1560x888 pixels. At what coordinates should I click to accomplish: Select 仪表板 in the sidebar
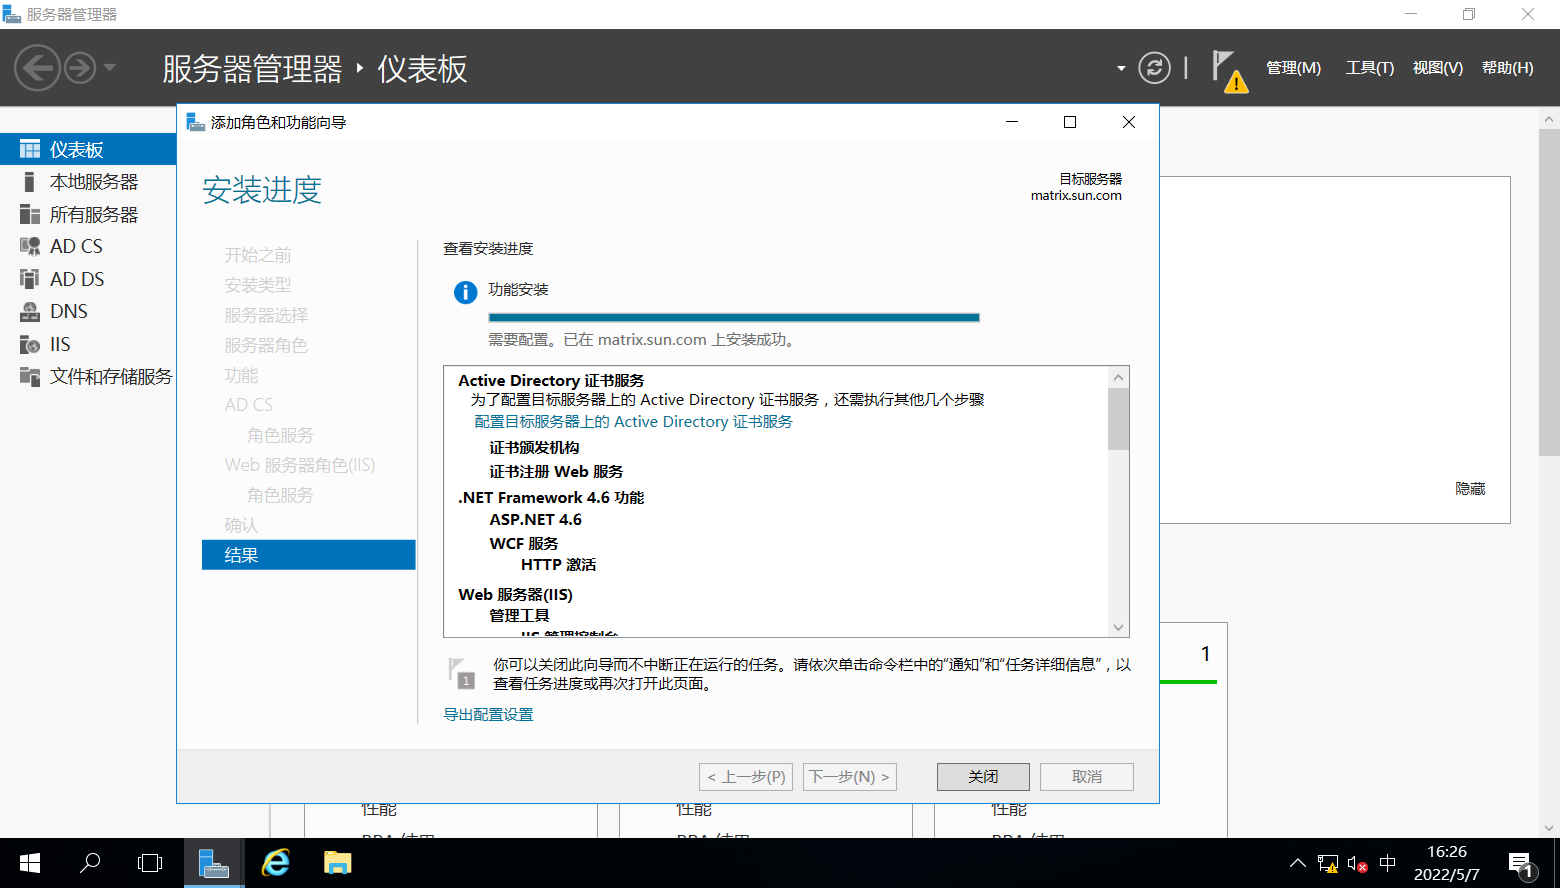[88, 149]
